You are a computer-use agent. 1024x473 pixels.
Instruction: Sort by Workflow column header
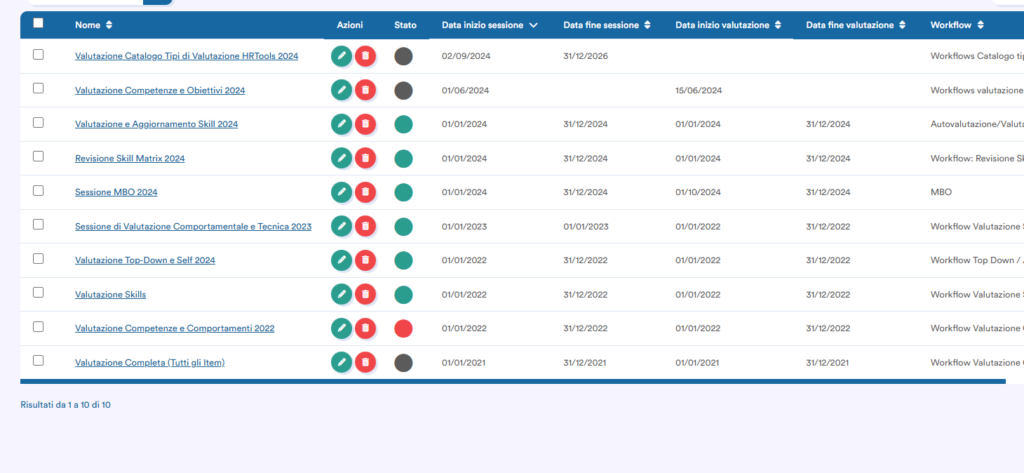[x=957, y=25]
